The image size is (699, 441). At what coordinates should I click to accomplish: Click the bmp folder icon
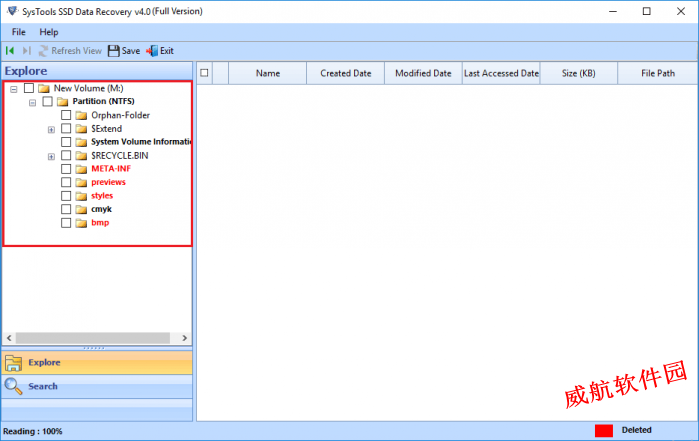pyautogui.click(x=81, y=223)
